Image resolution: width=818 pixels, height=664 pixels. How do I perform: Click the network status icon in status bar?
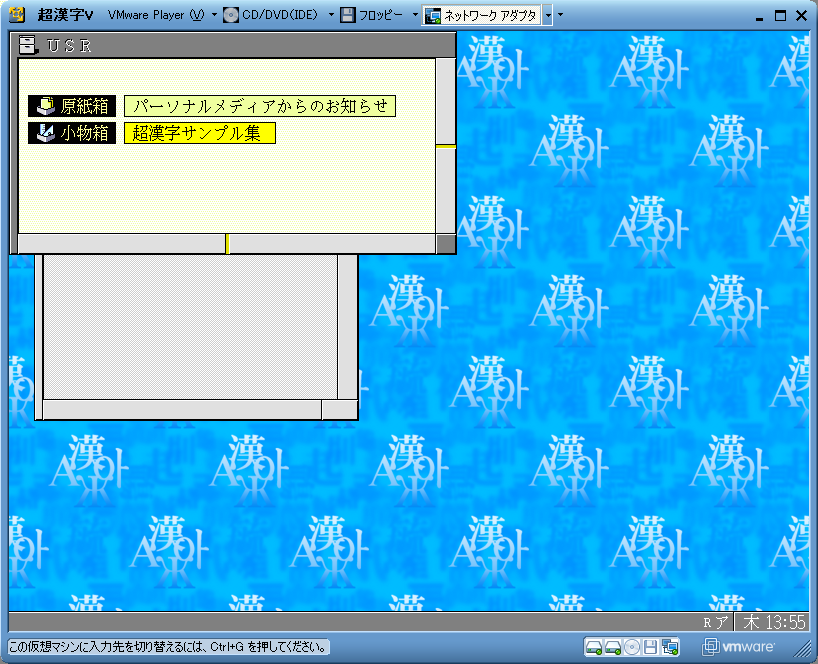pos(669,647)
